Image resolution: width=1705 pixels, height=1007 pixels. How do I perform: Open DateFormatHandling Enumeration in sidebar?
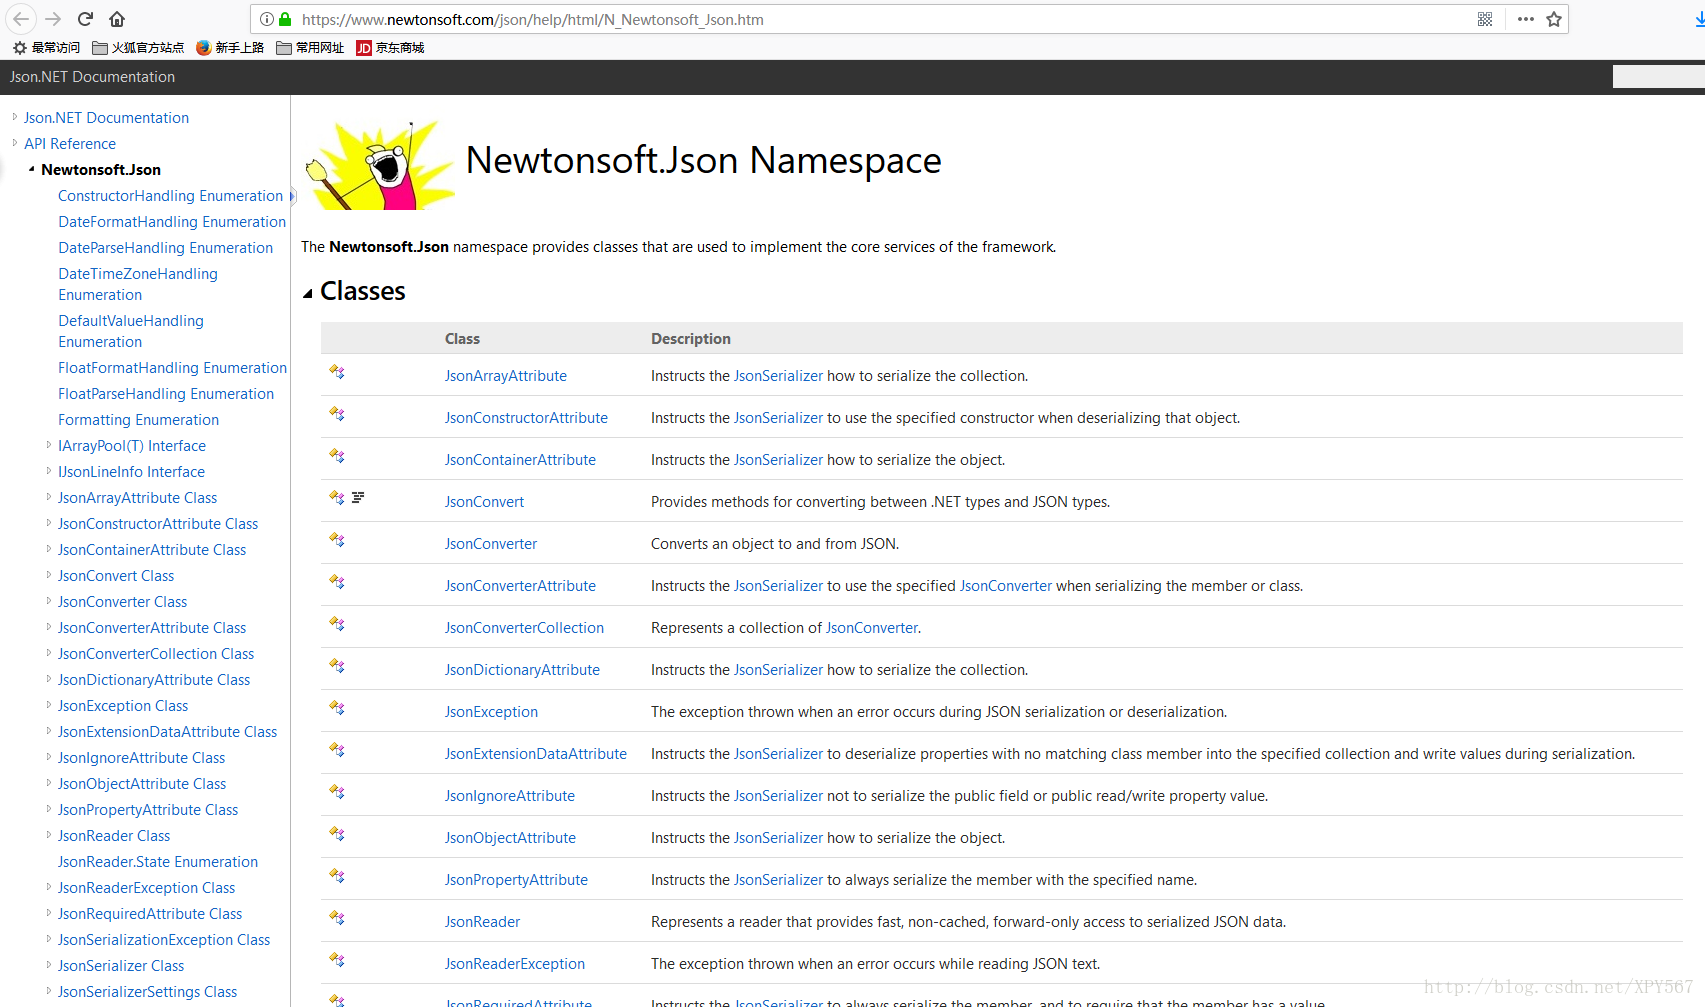(x=172, y=222)
